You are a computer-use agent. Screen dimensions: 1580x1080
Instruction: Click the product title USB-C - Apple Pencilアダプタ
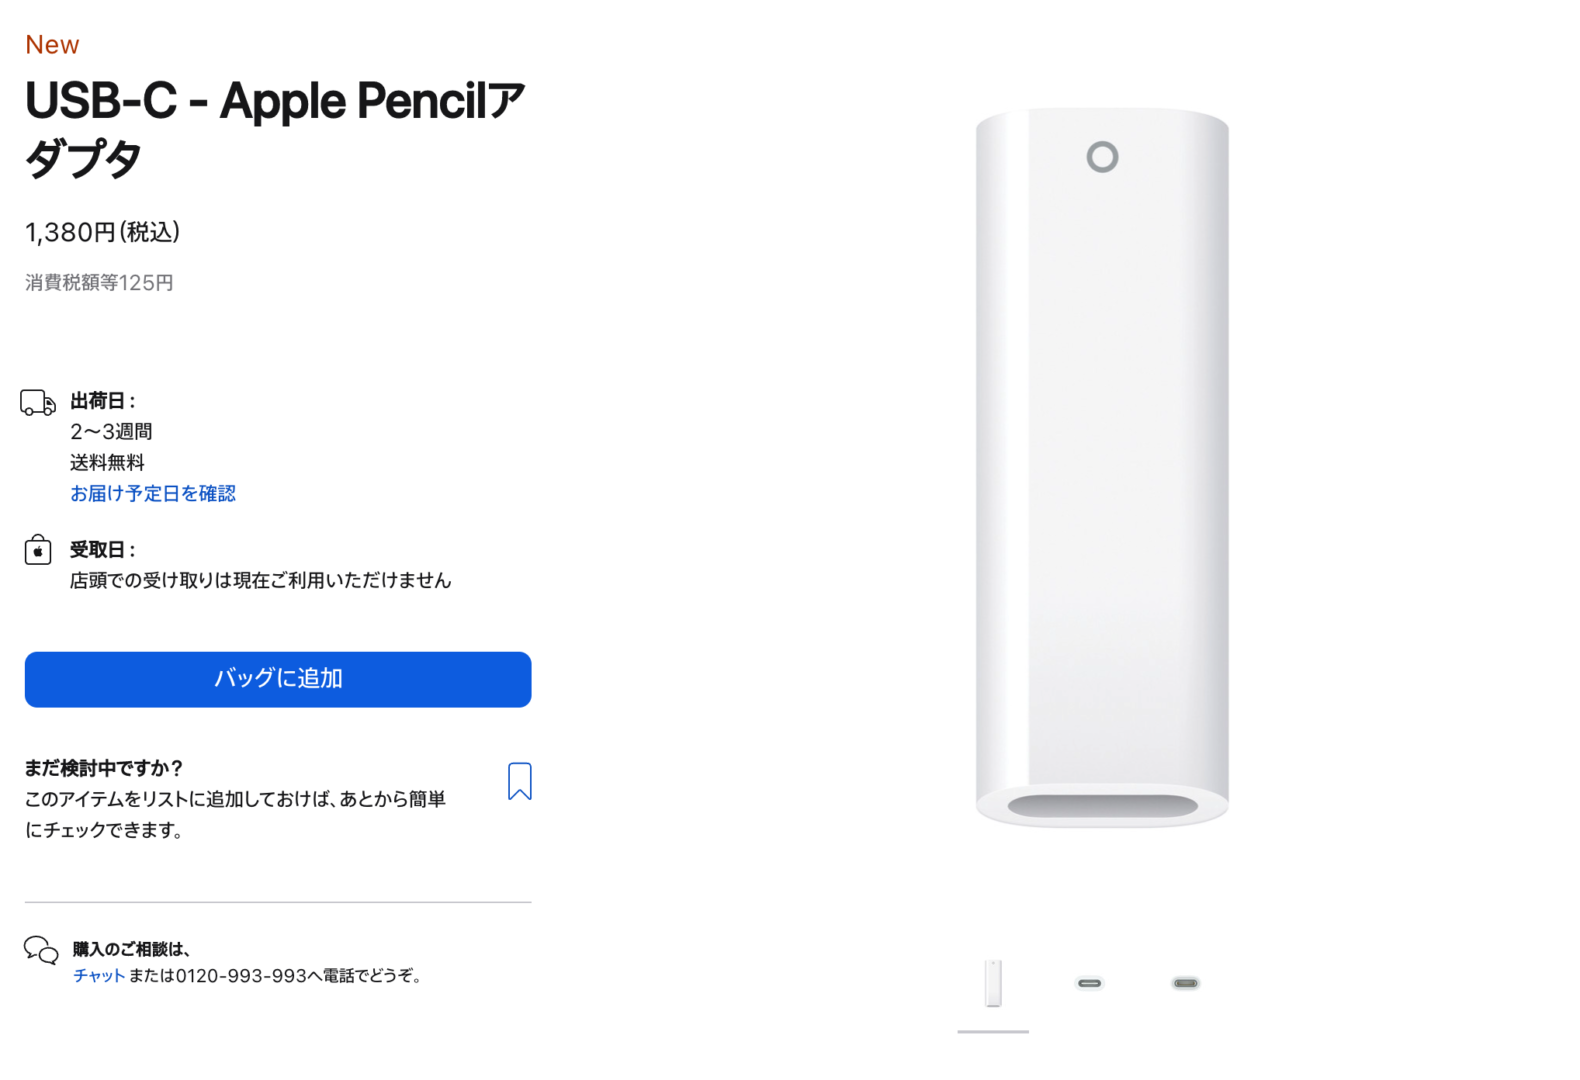(x=275, y=129)
